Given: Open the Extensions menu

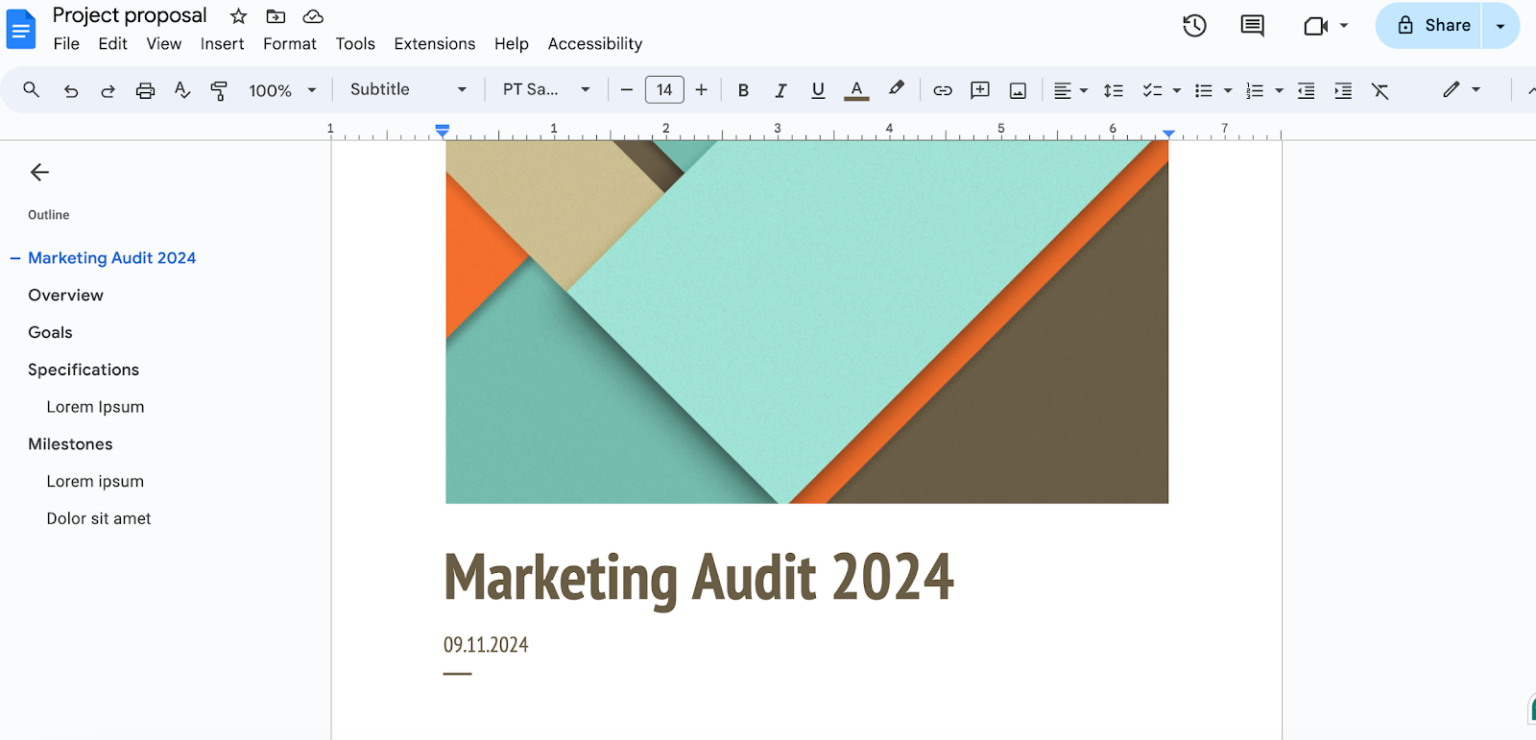Looking at the screenshot, I should pyautogui.click(x=434, y=43).
